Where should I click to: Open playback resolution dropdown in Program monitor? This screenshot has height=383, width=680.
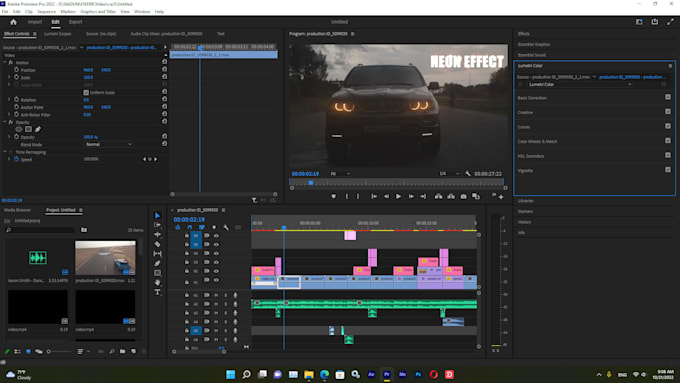point(449,174)
